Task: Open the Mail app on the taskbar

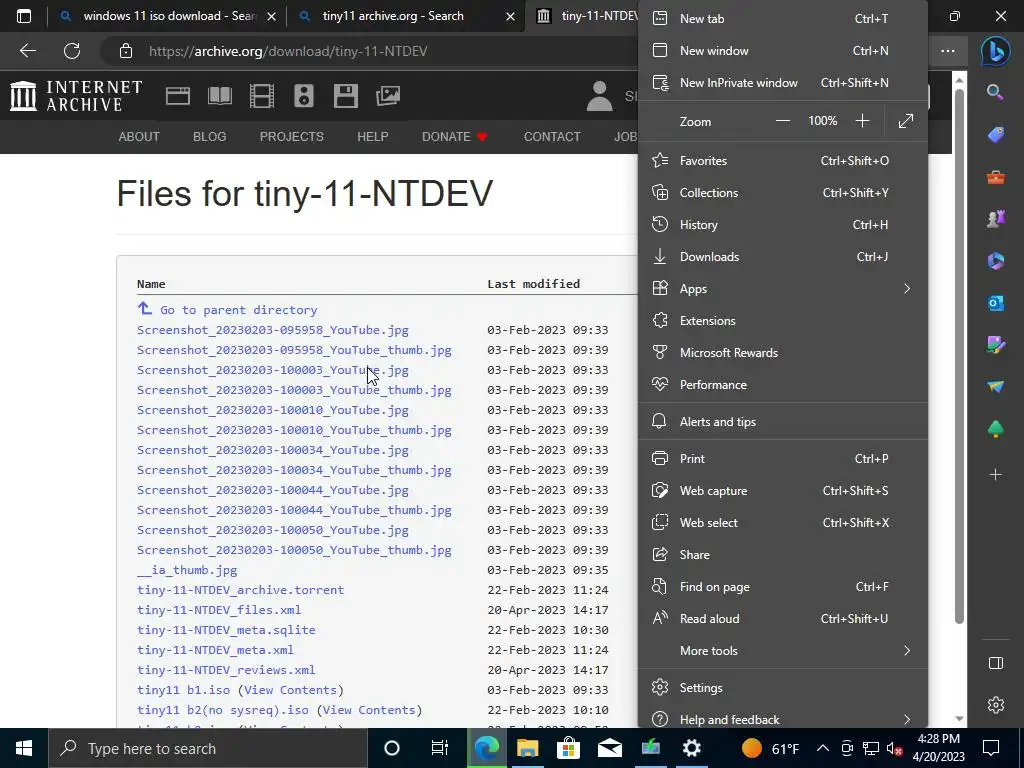Action: point(609,748)
